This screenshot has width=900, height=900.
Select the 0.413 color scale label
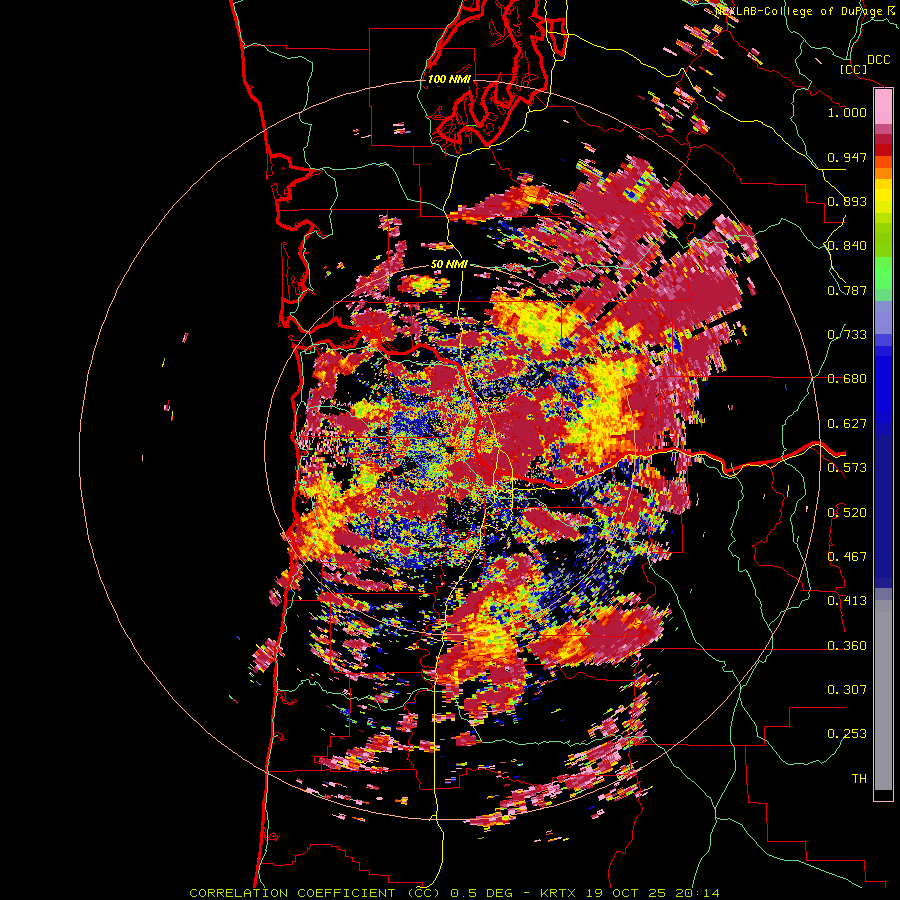pos(847,601)
